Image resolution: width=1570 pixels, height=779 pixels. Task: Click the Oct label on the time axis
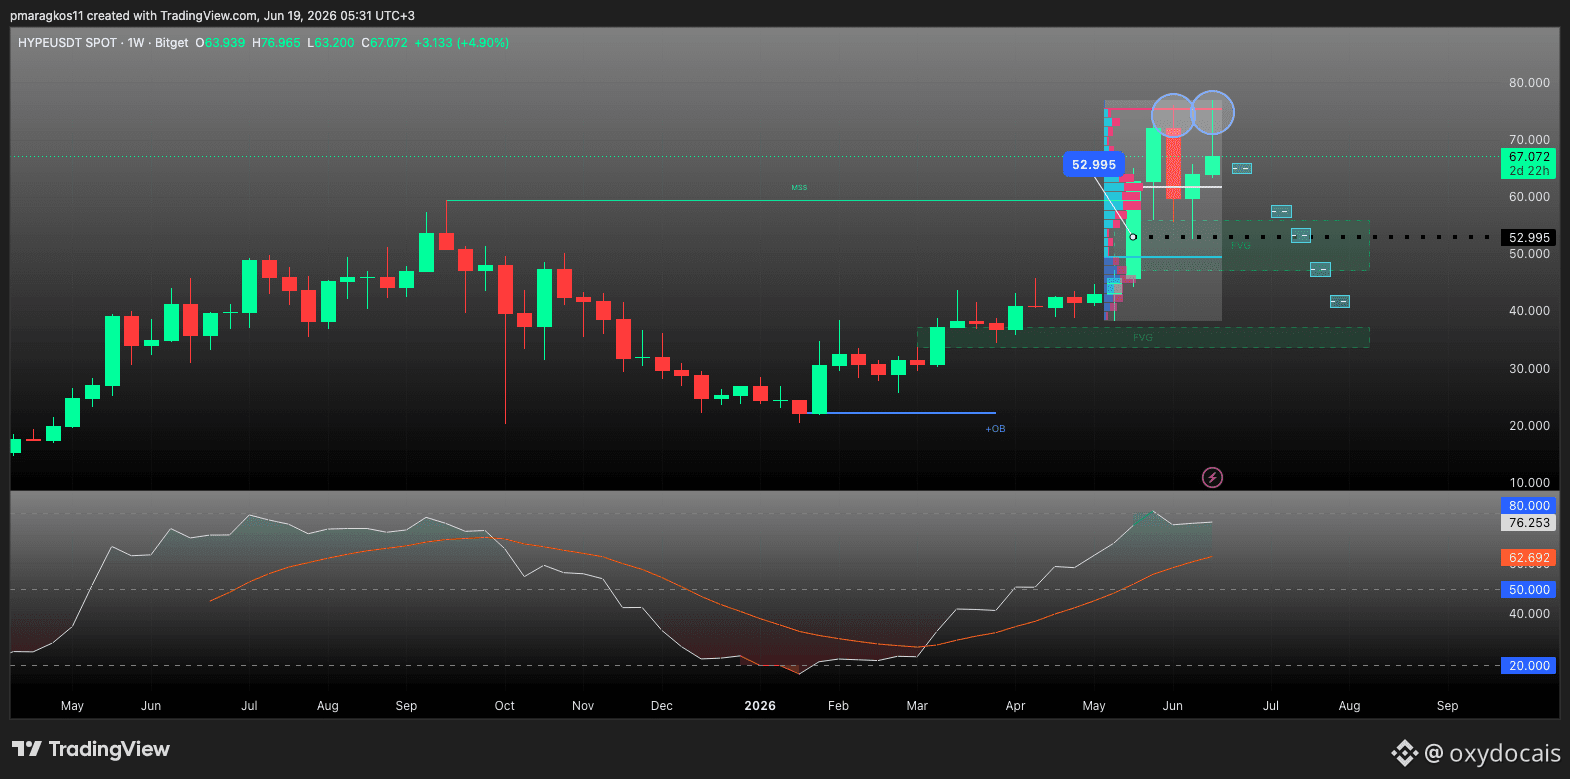(505, 706)
